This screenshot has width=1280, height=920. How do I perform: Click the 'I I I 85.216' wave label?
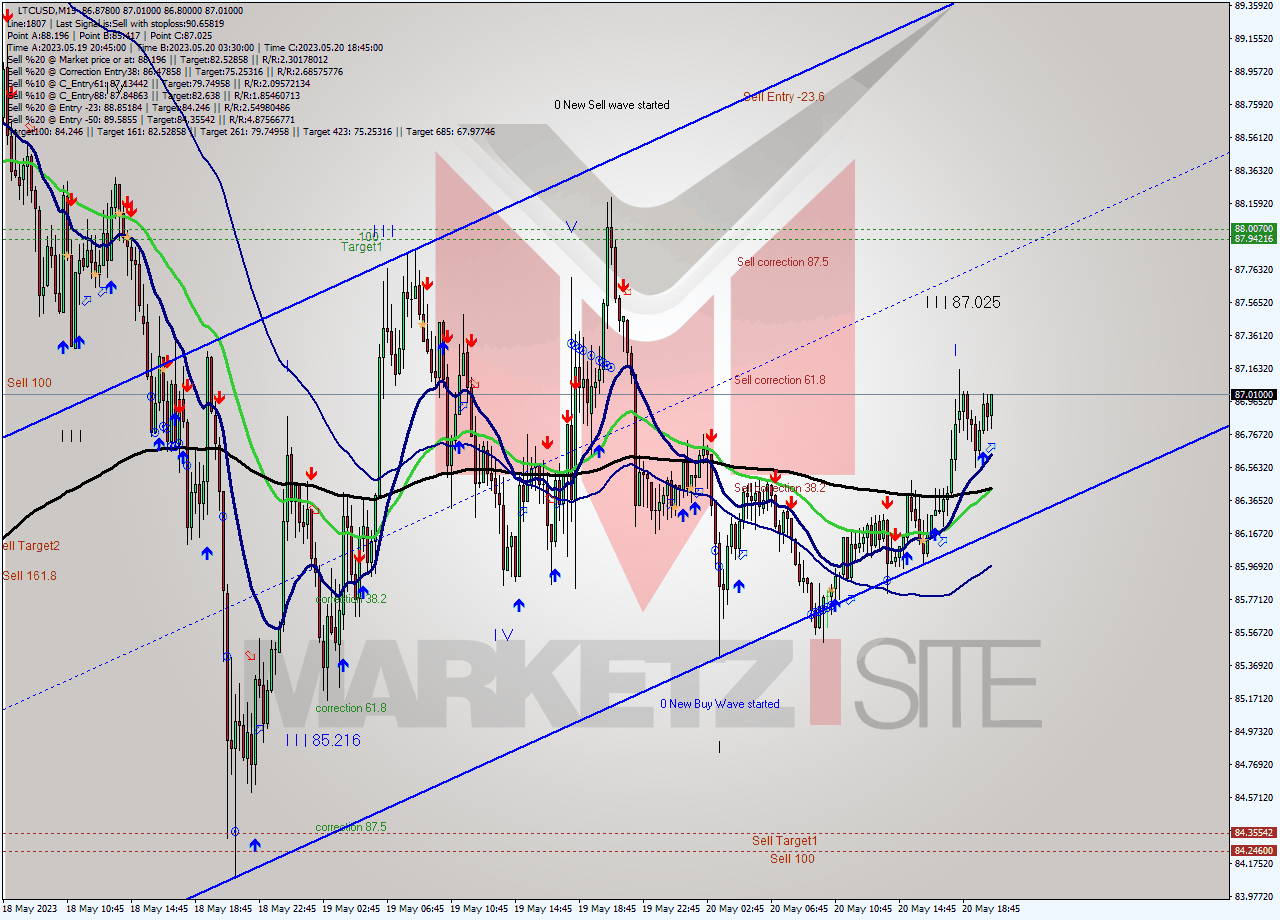tap(322, 740)
